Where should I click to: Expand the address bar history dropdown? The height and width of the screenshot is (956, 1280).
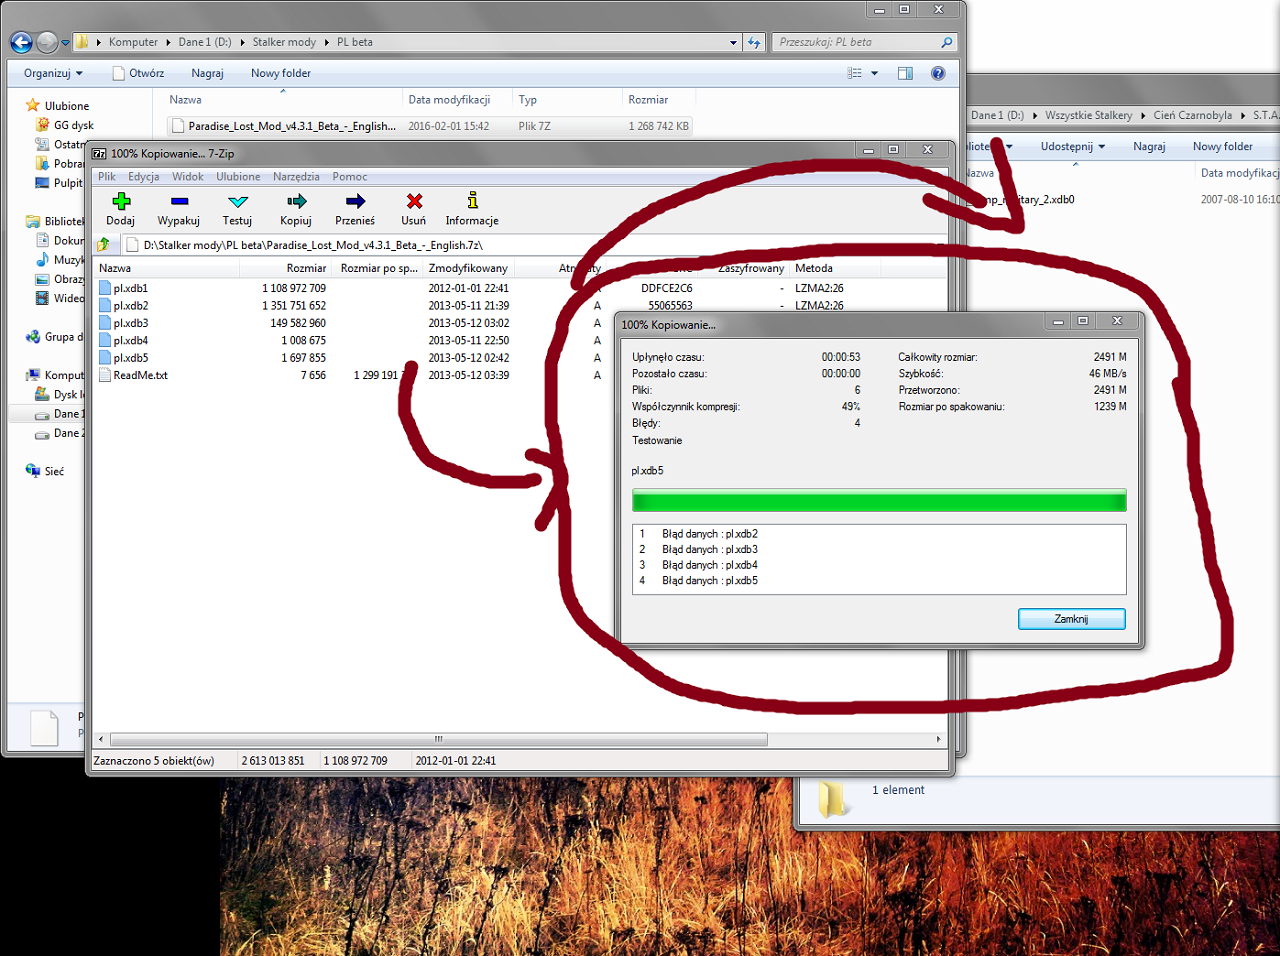pyautogui.click(x=734, y=42)
